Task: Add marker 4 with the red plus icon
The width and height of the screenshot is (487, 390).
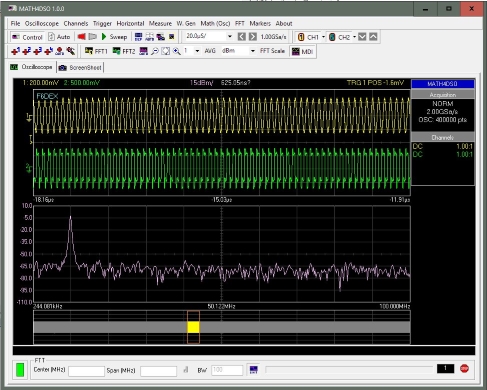Action: coord(49,51)
